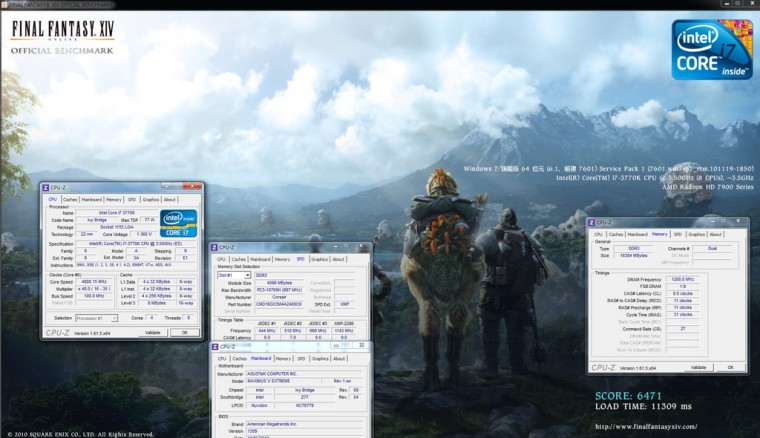Open About tab in the SPD window
The width and height of the screenshot is (760, 438).
pos(338,260)
